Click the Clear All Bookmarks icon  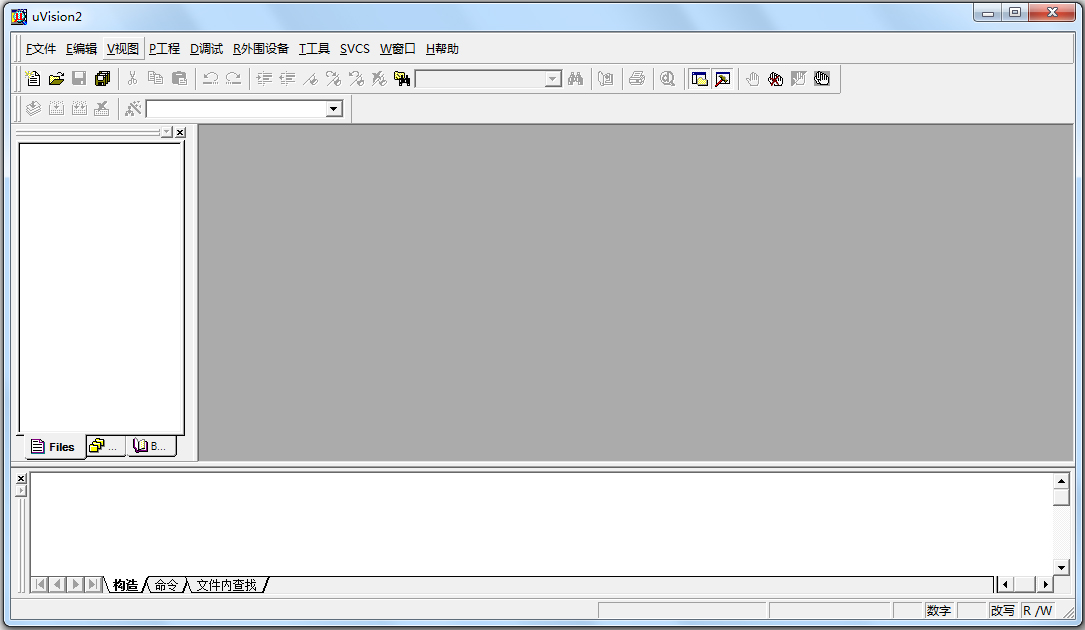click(379, 79)
